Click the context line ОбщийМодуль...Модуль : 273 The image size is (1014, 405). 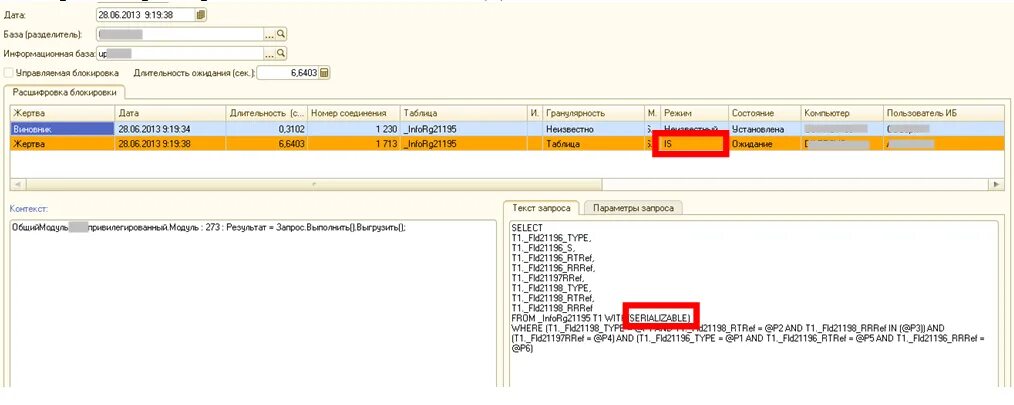click(209, 228)
